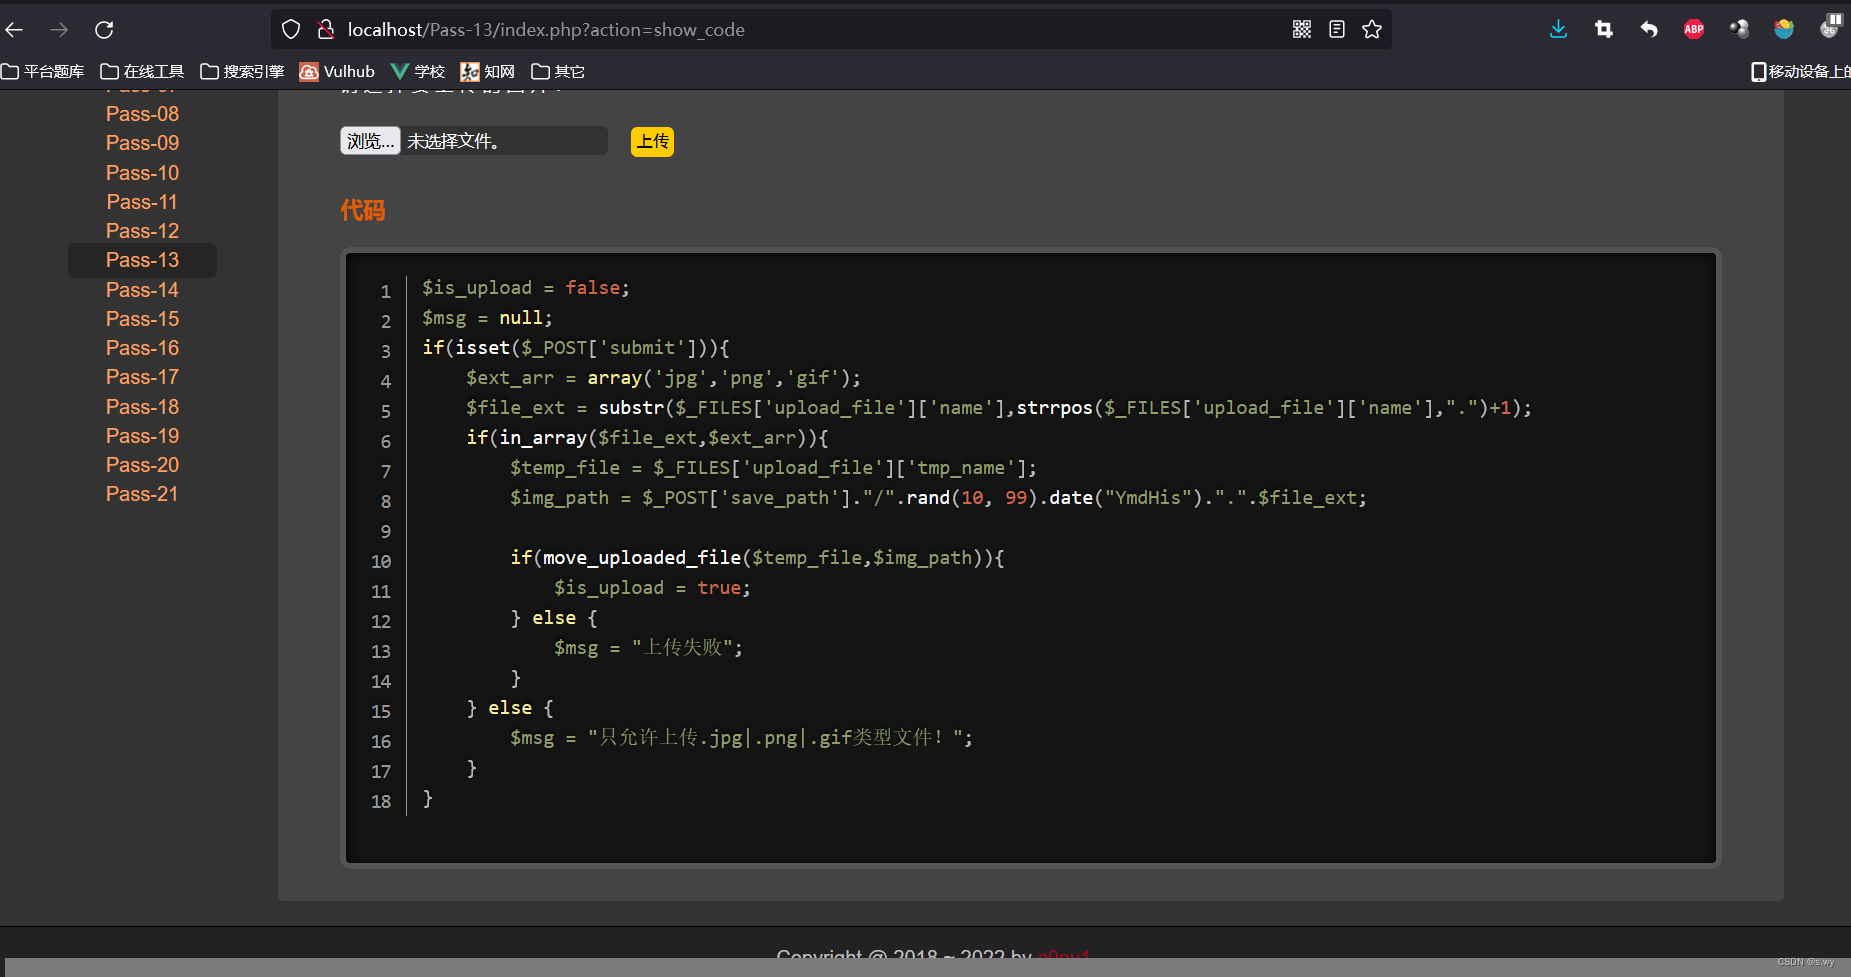1851x977 pixels.
Task: Open the shield tracking protection icon
Action: (x=291, y=30)
